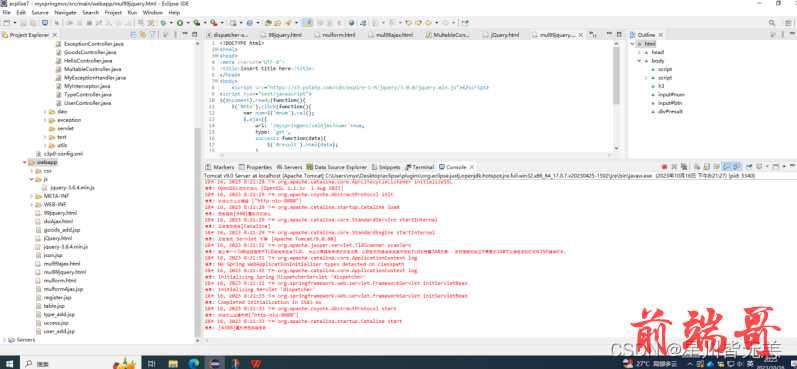Image resolution: width=797 pixels, height=369 pixels.
Task: Maximize the Project Explorer panel
Action: [x=194, y=35]
